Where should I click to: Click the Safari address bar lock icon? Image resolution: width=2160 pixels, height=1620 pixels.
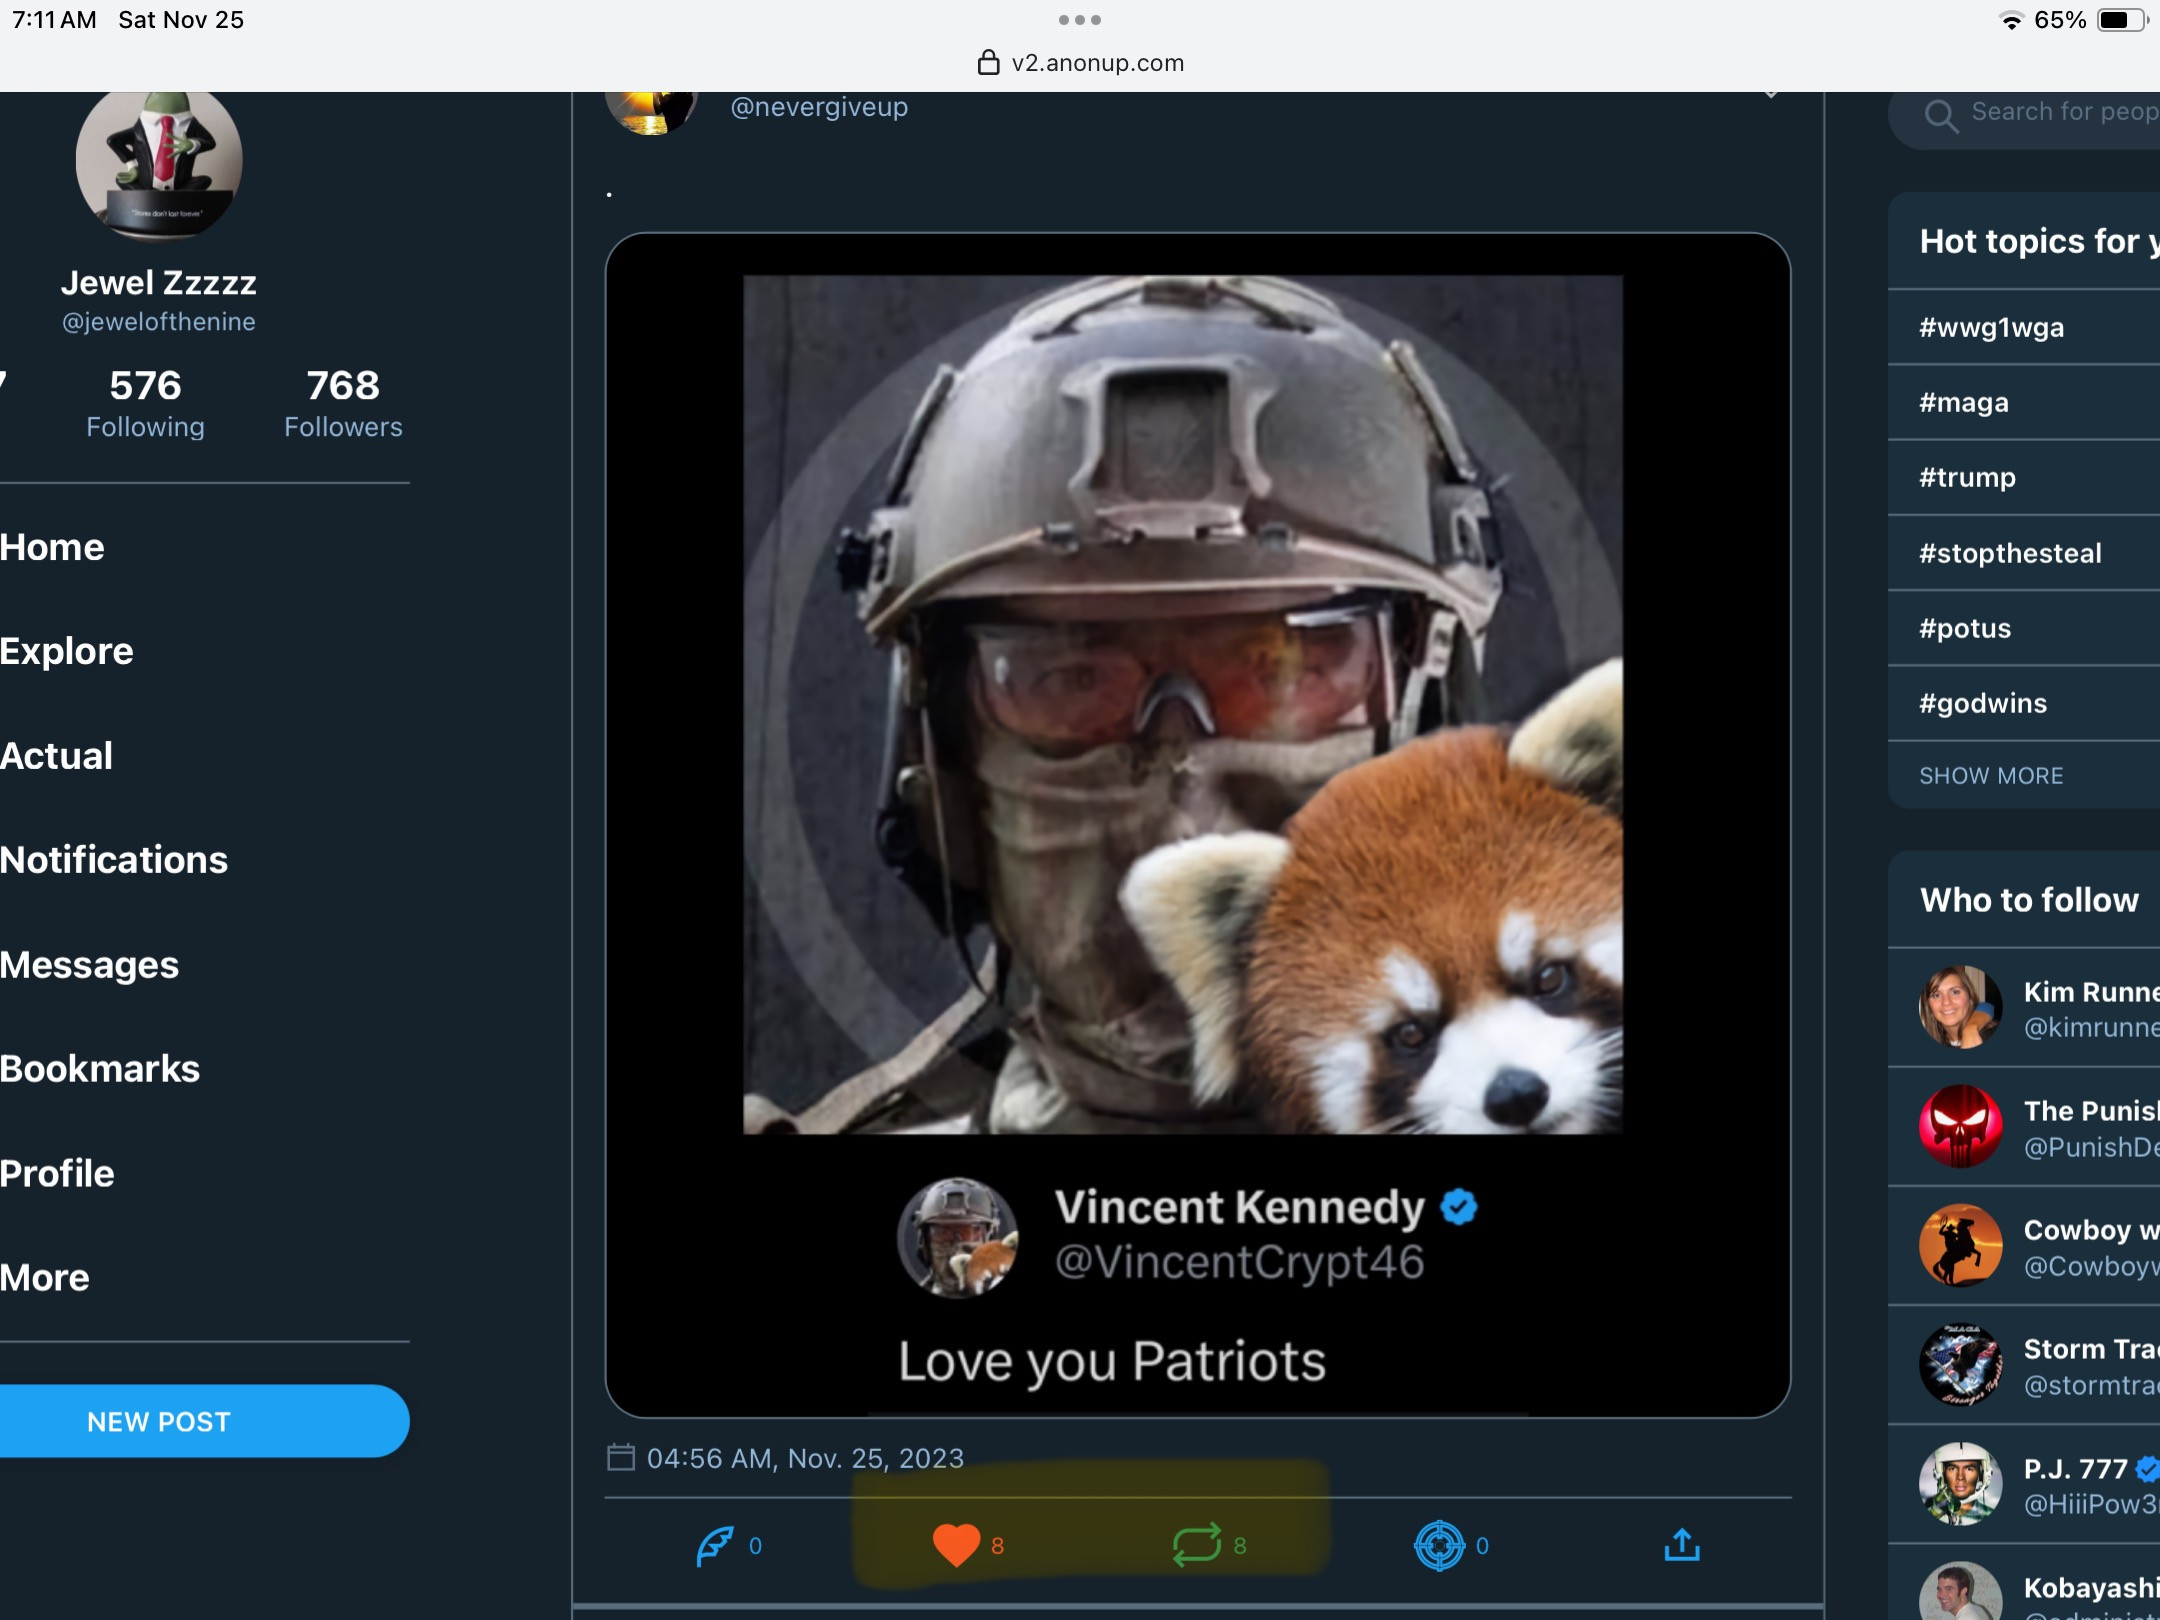coord(988,63)
